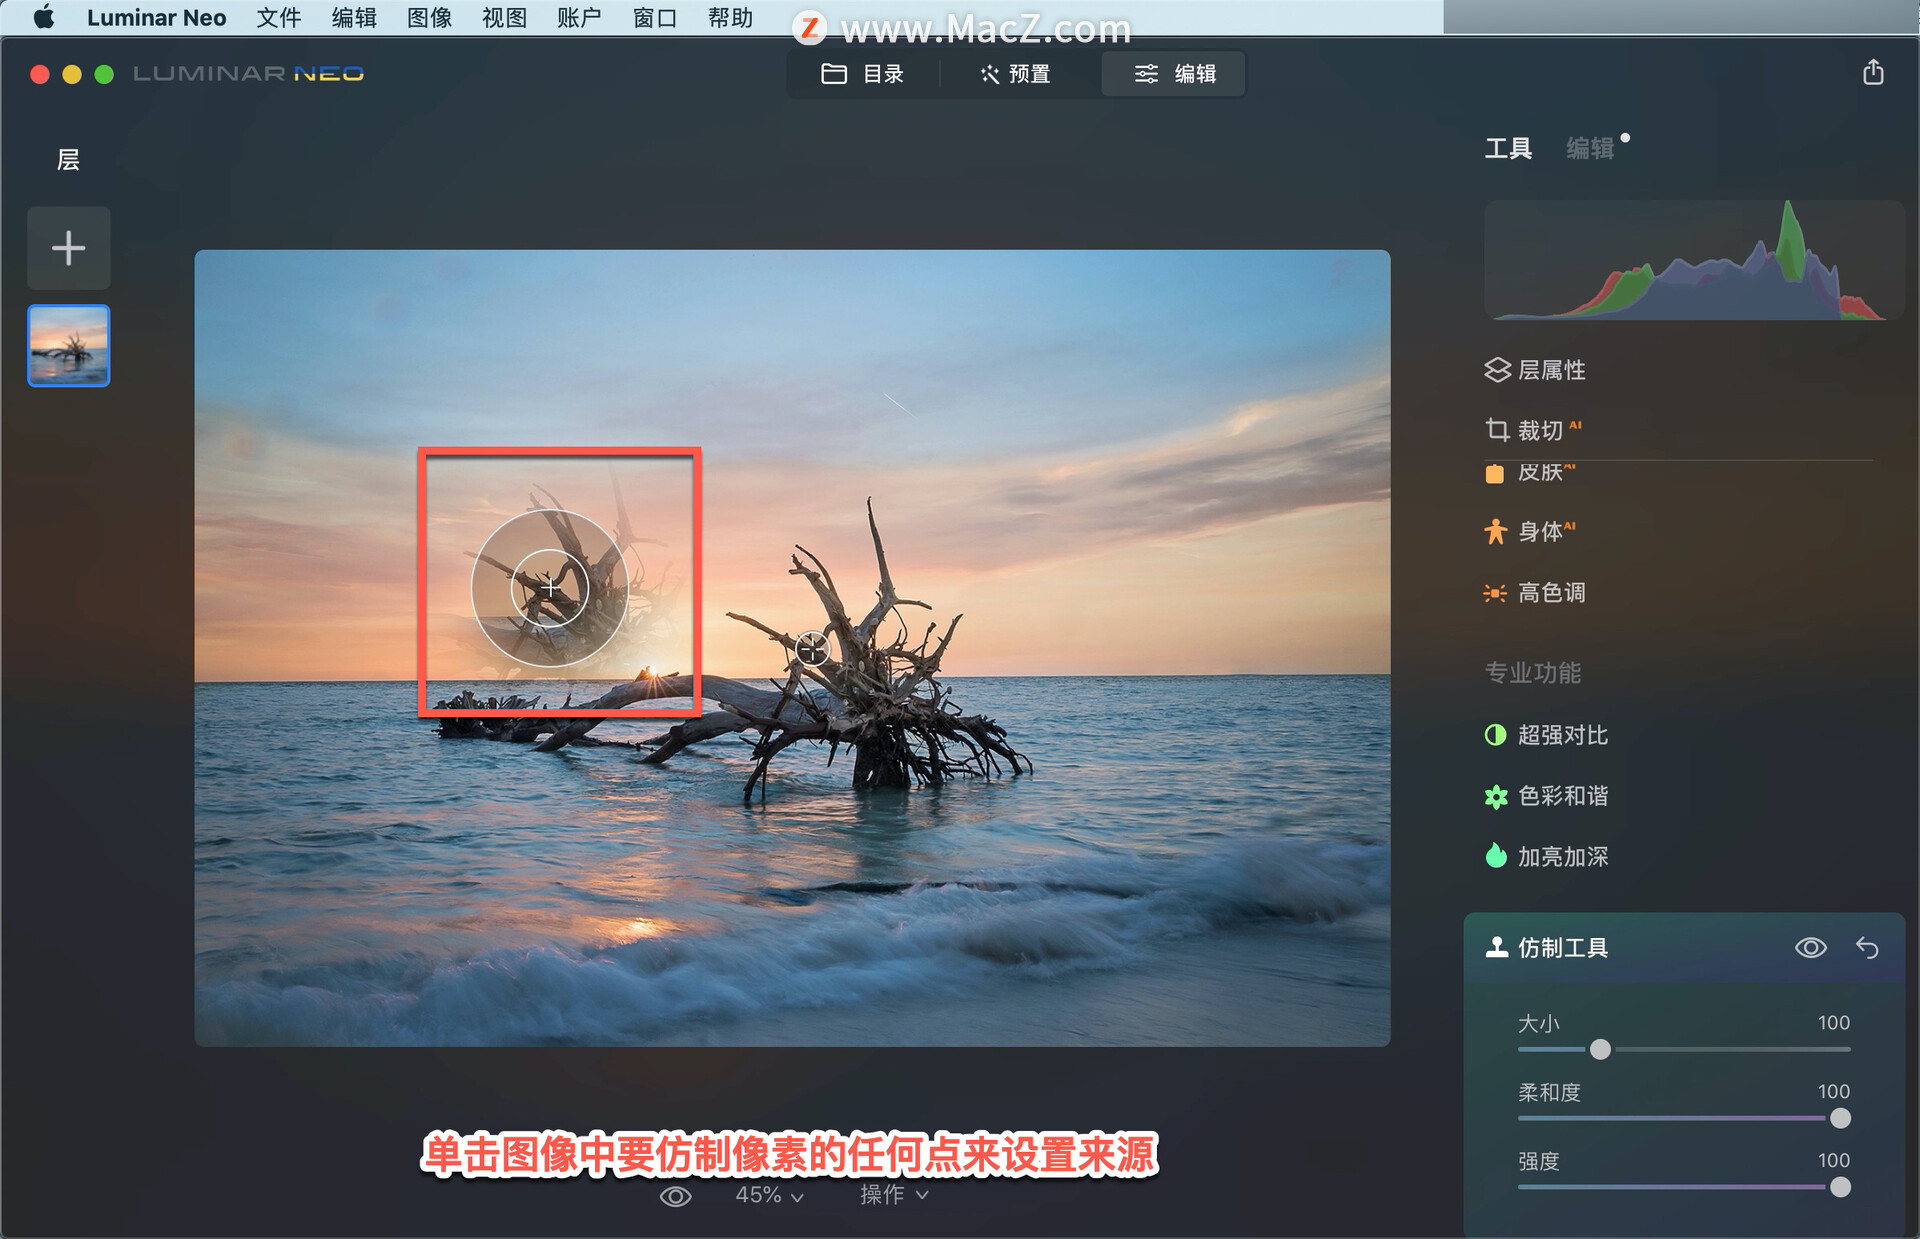Open the 层属性 layer properties tool
1920x1239 pixels.
(1535, 370)
